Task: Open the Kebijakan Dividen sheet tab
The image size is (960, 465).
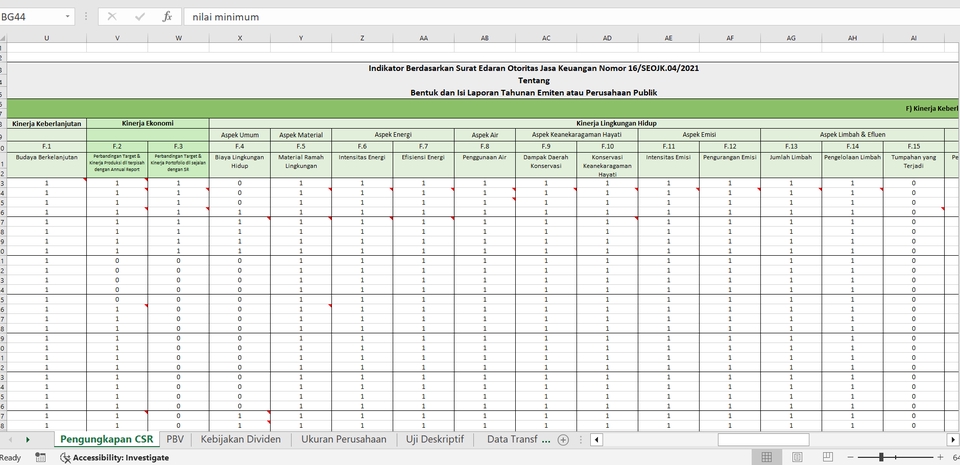Action: 241,439
